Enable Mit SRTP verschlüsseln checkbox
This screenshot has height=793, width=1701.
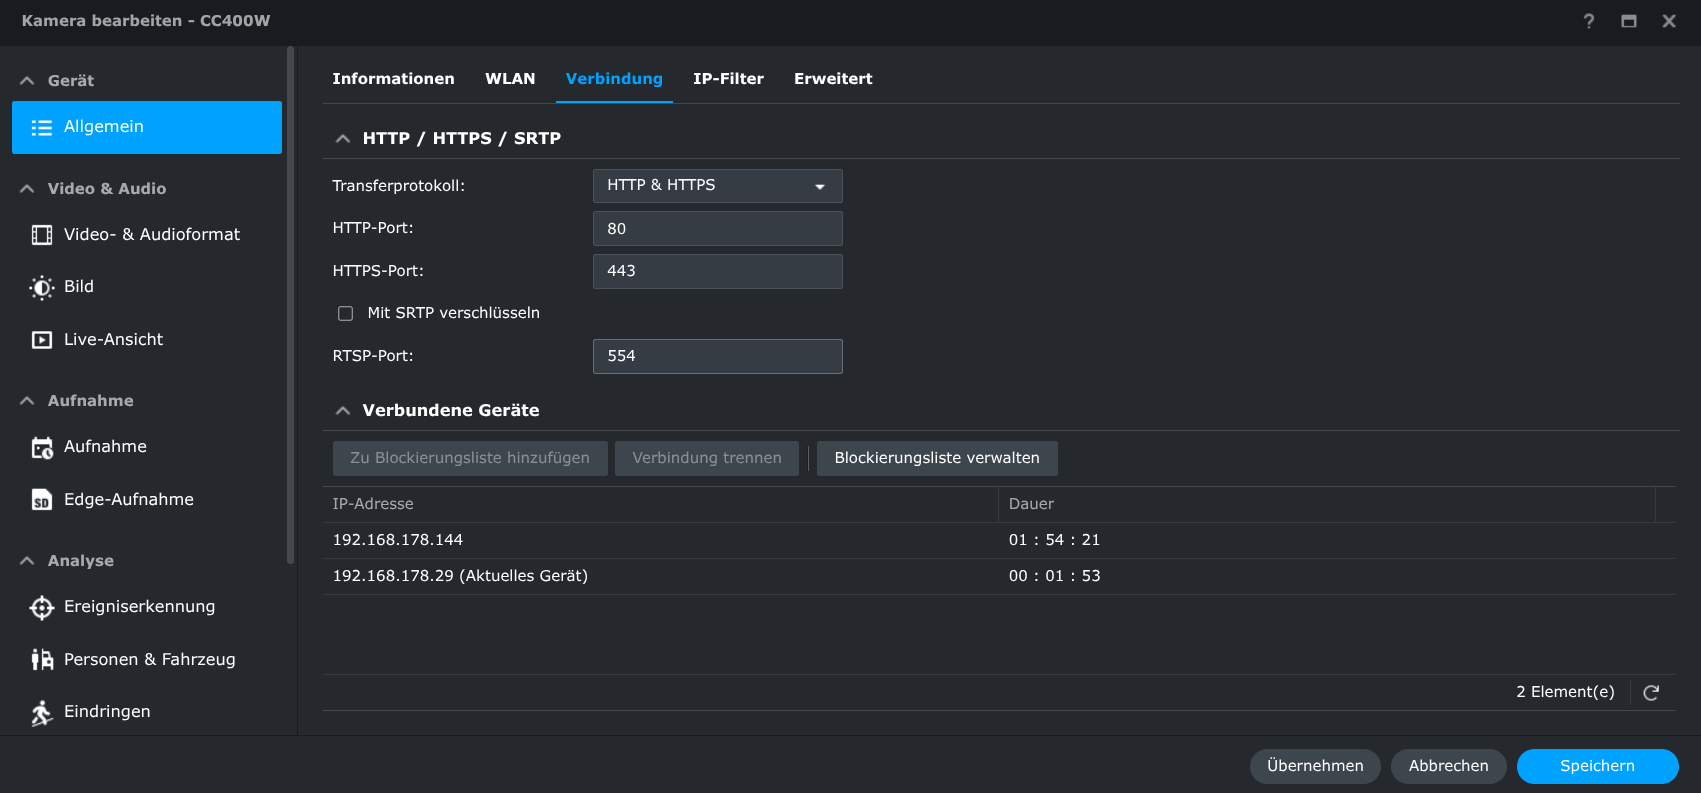coord(346,314)
